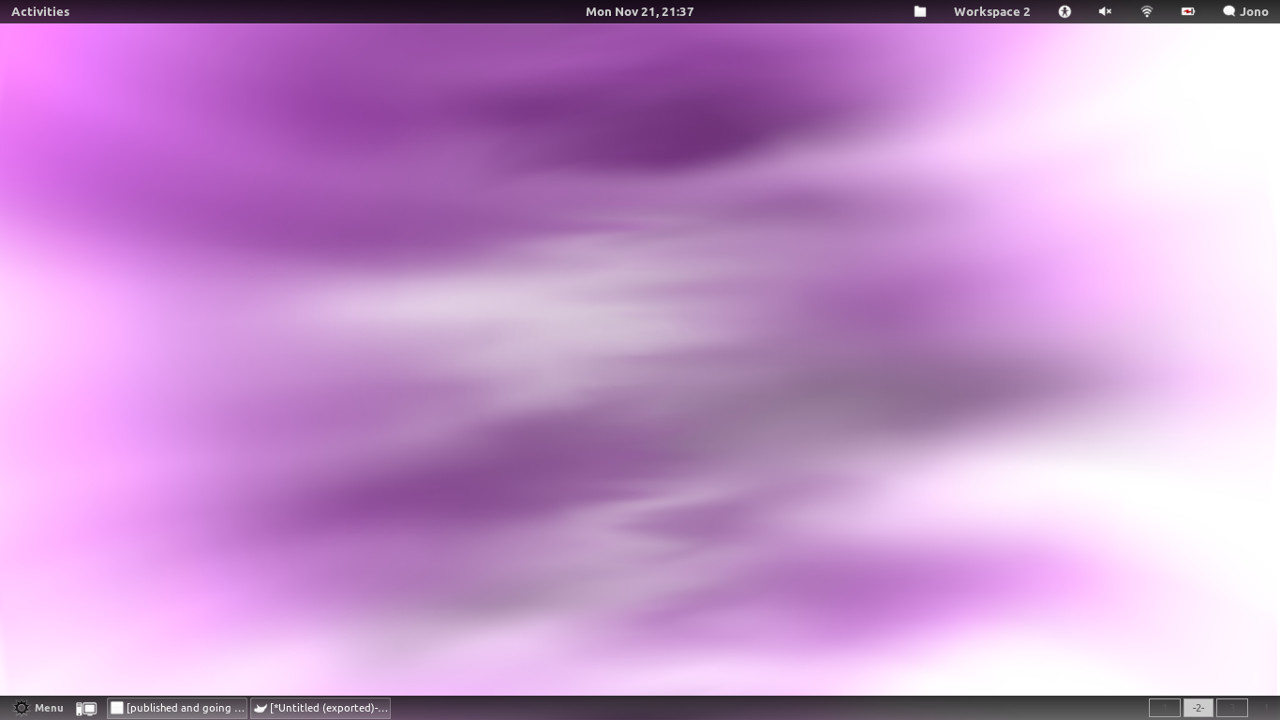Viewport: 1280px width, 720px height.
Task: Open the accessibility menu icon
Action: point(1065,12)
